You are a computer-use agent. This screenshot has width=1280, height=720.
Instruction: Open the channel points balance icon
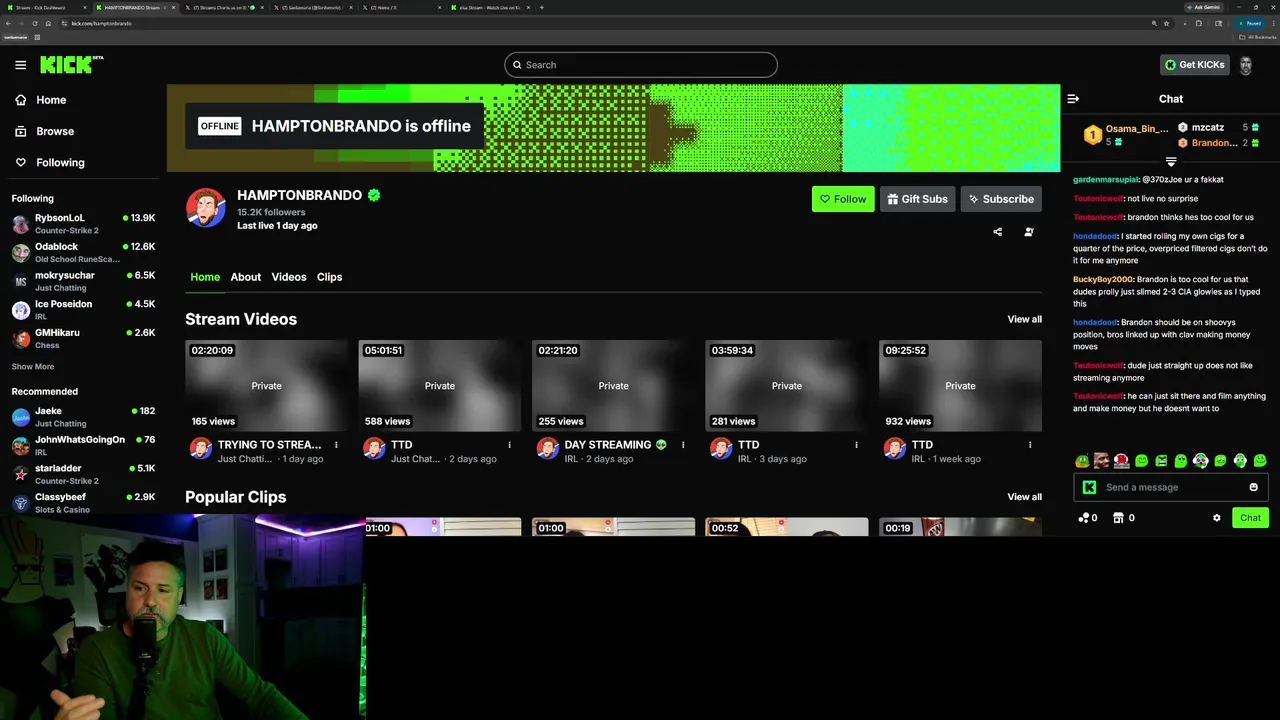click(1084, 518)
